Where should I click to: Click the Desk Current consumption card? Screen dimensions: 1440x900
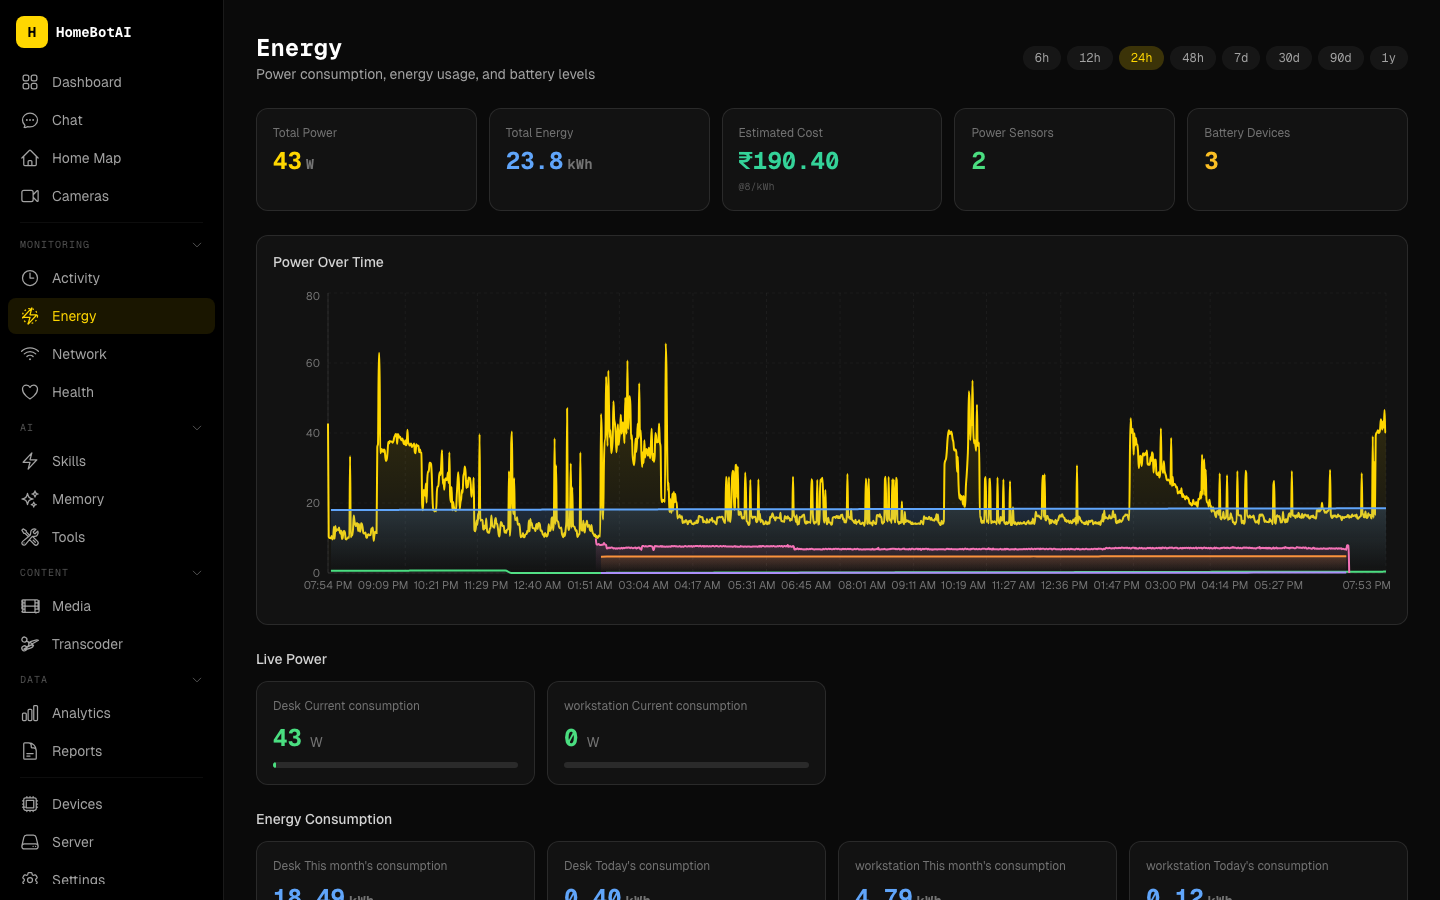[395, 732]
